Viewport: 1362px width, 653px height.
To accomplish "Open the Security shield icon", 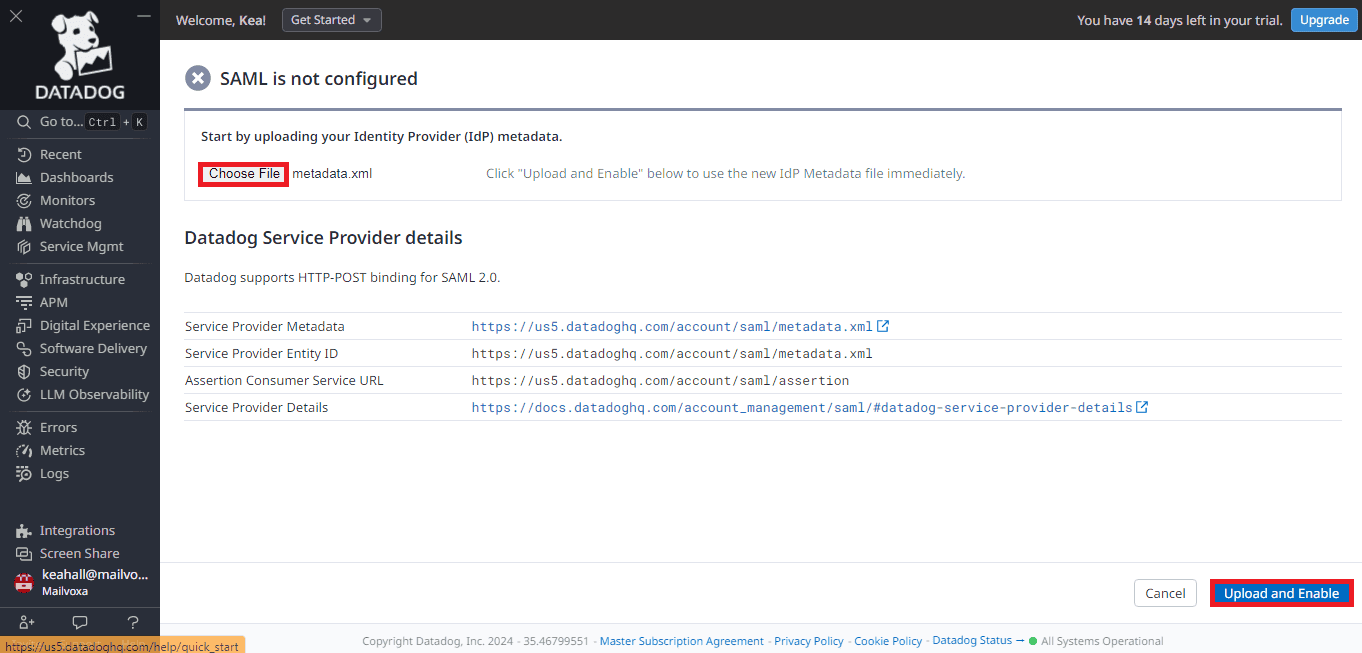I will 24,372.
